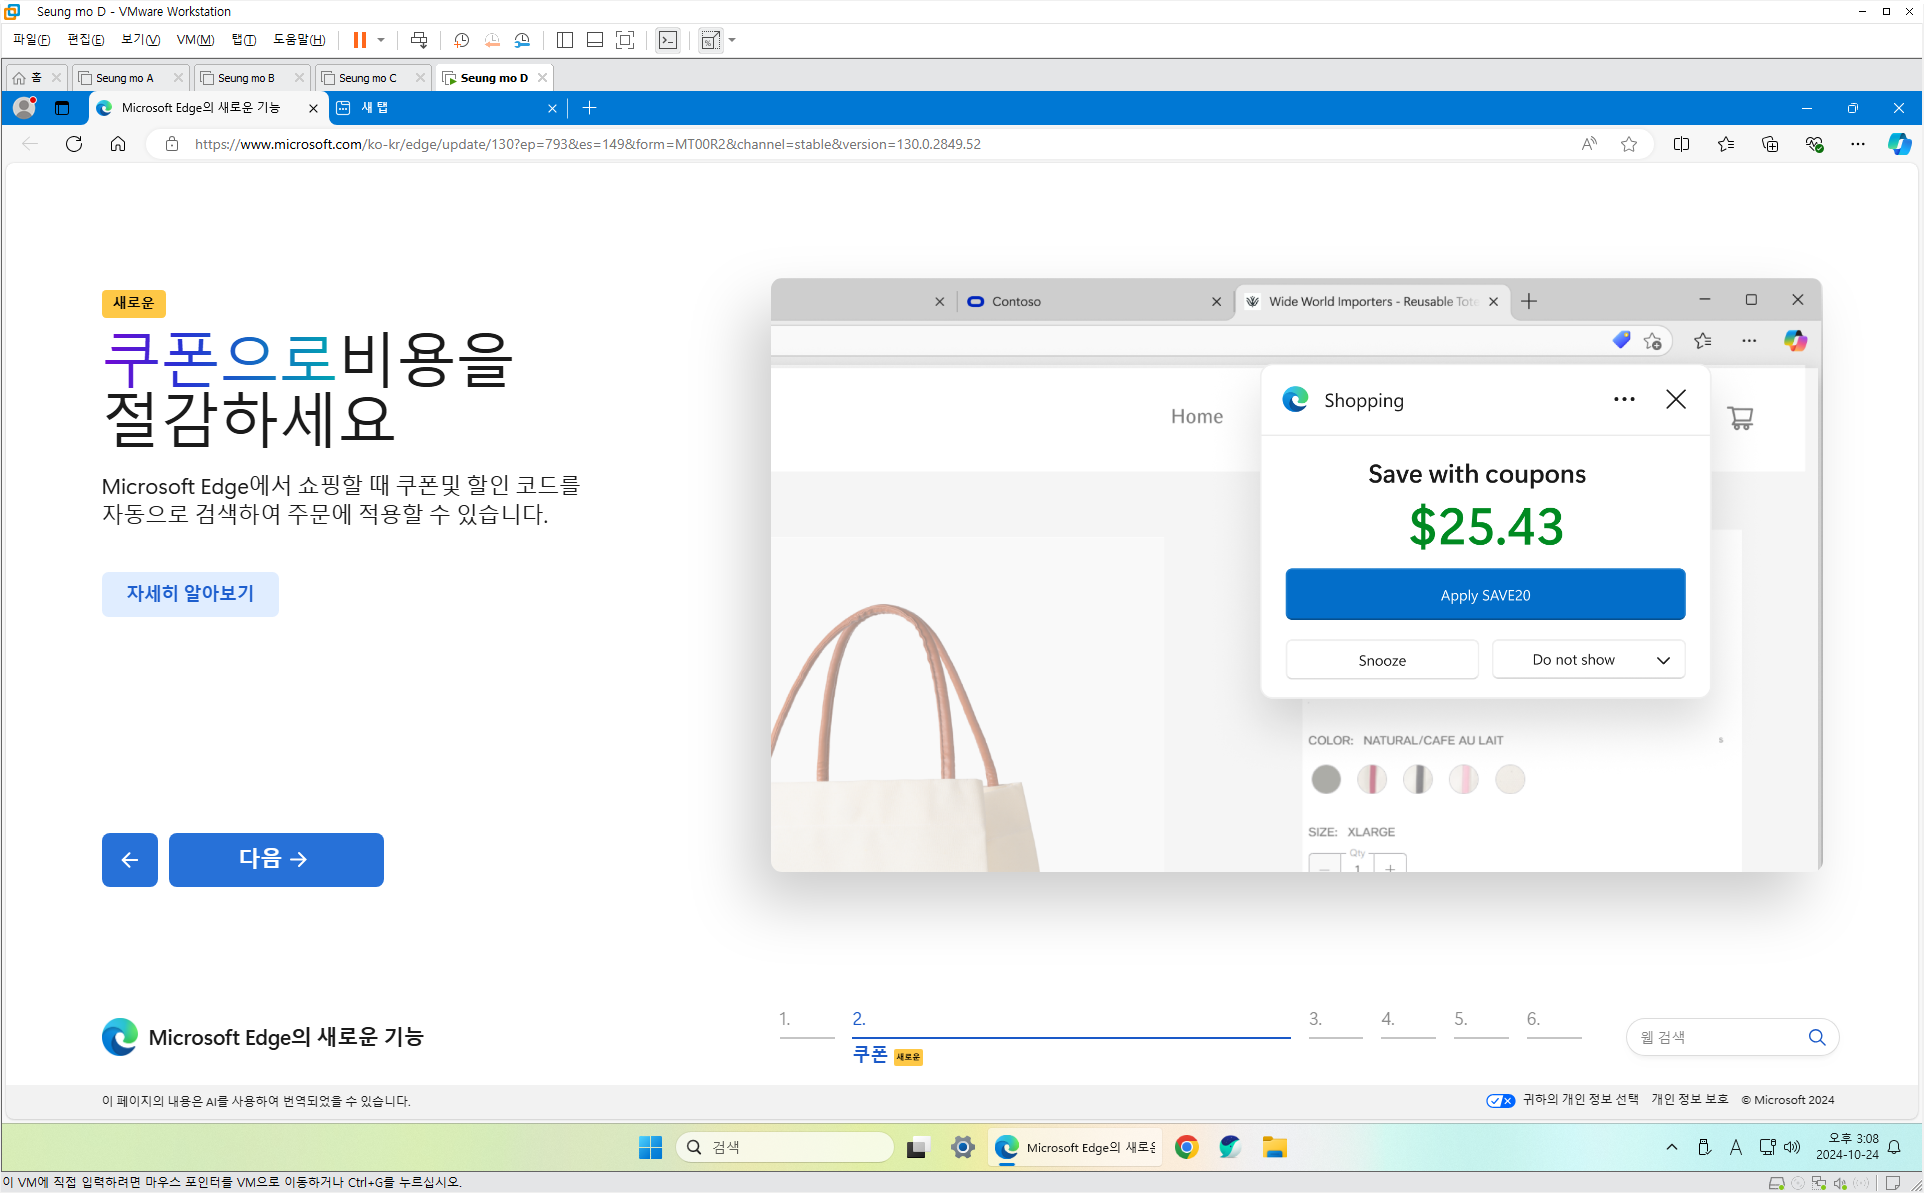
Task: Toggle the VMware thumbnail bar
Action: [595, 40]
